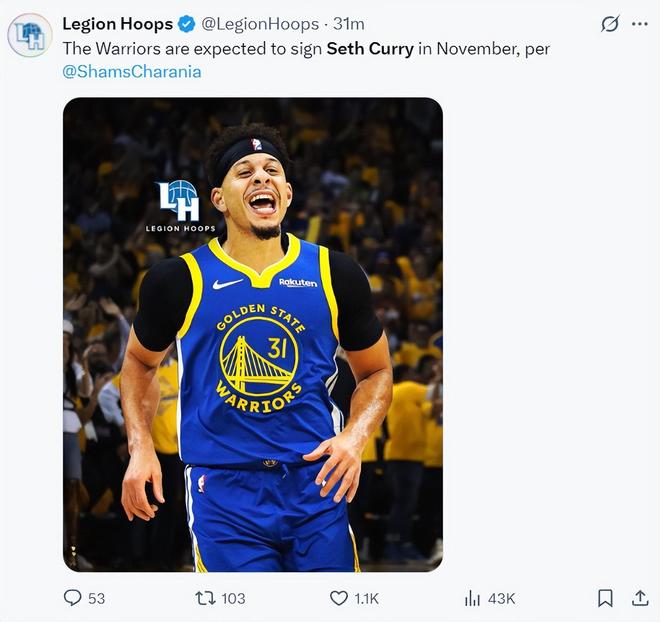Open the Legion Hoops display name link
The height and width of the screenshot is (622, 660).
point(117,24)
